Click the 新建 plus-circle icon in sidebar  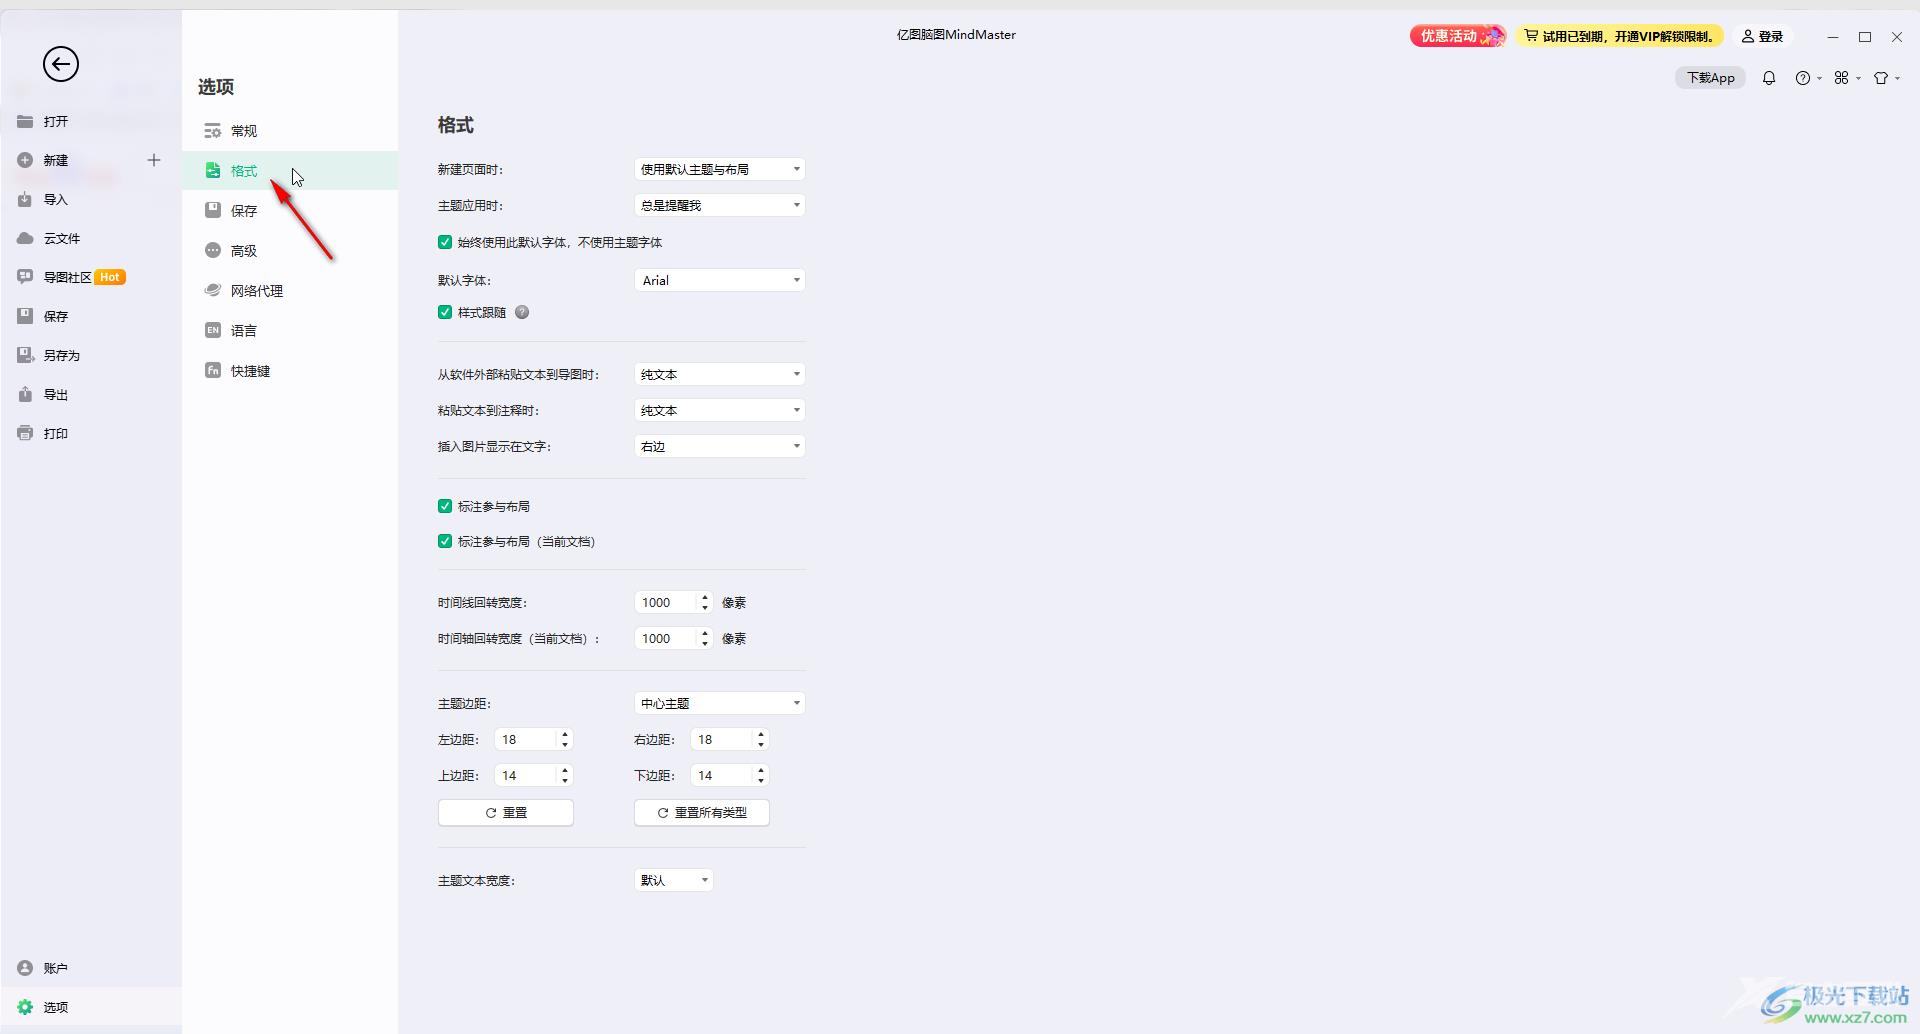(x=25, y=160)
